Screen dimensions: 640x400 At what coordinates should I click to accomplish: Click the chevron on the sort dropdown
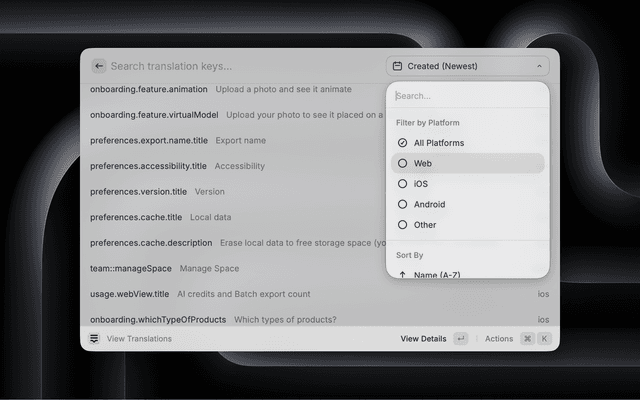point(539,66)
